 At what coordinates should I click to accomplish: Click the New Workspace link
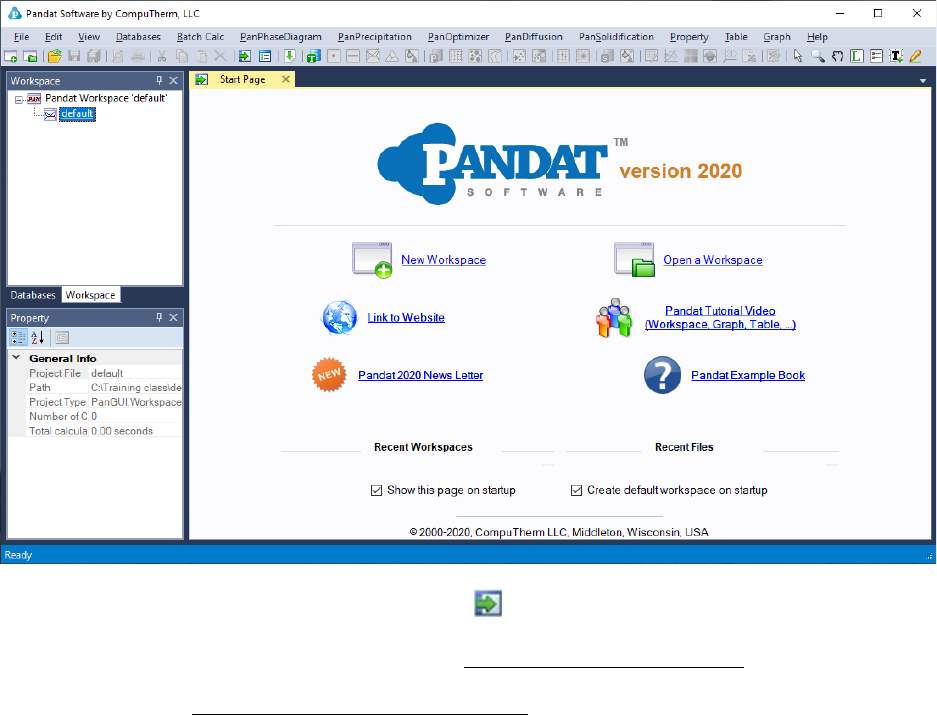(443, 260)
